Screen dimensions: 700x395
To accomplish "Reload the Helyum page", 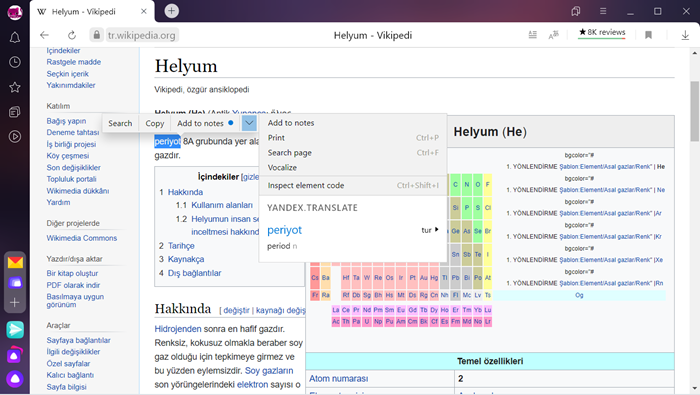I will [x=71, y=35].
